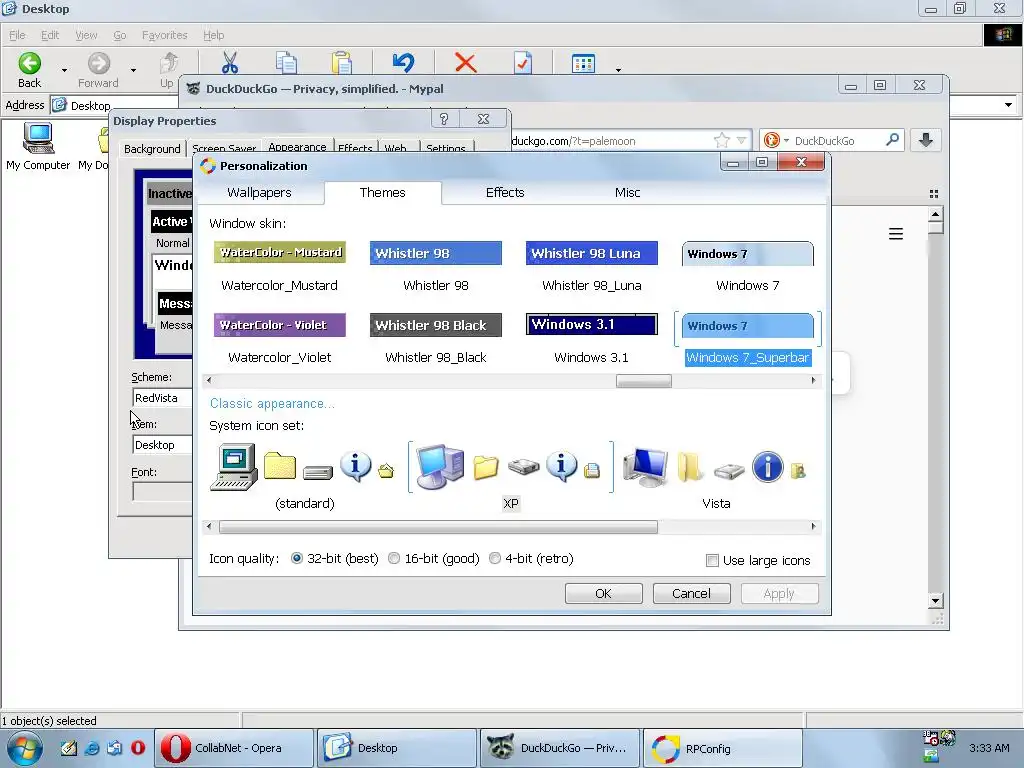Switch to RPConfig taskbar button
This screenshot has width=1024, height=768.
coord(722,748)
